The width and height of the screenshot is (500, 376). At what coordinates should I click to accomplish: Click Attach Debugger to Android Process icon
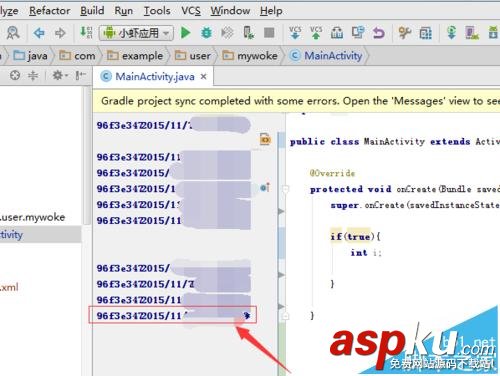(248, 33)
